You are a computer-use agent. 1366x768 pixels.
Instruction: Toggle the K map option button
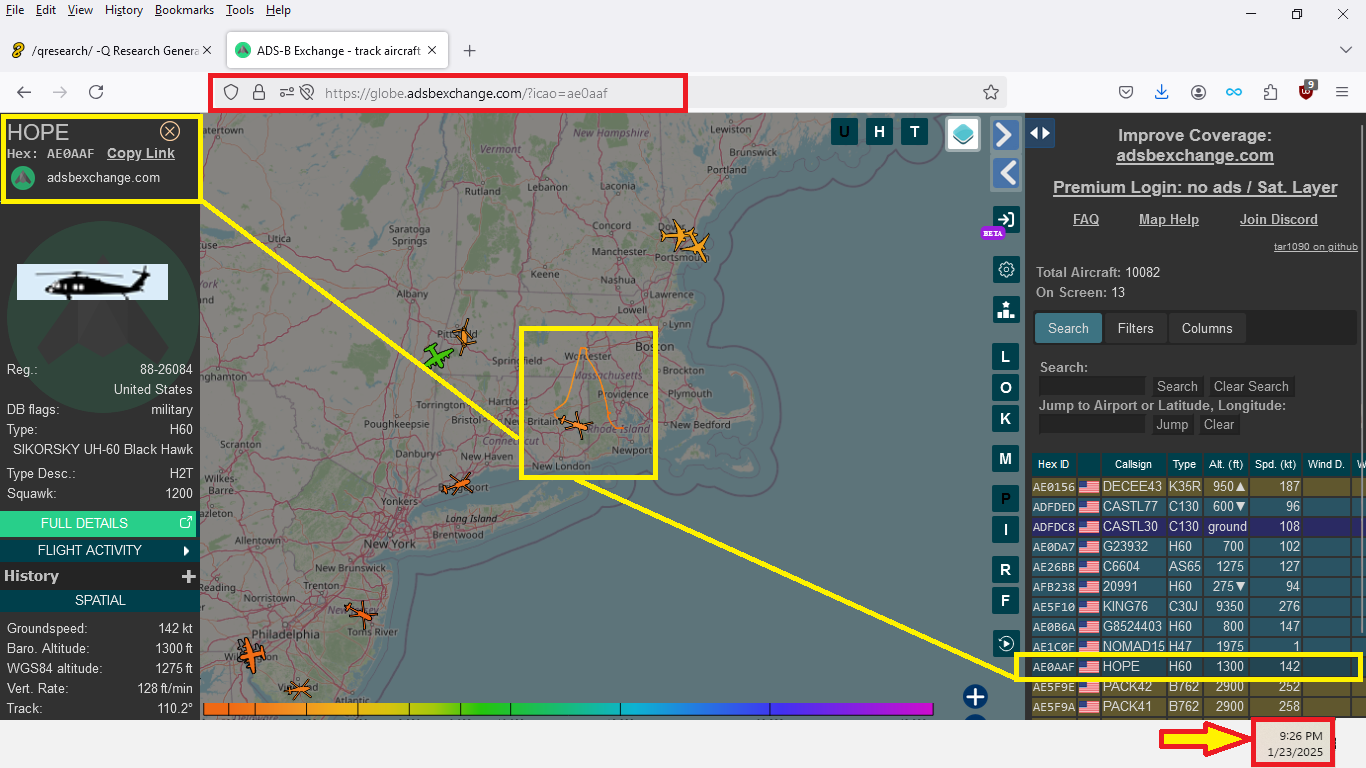click(1006, 419)
